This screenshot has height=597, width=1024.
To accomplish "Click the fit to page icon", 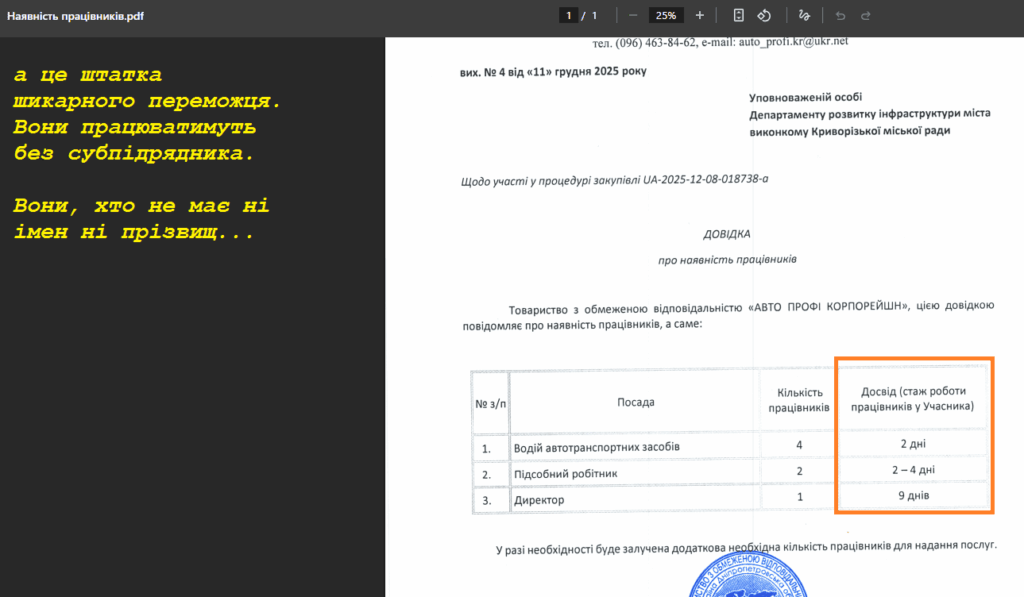I will [x=738, y=15].
